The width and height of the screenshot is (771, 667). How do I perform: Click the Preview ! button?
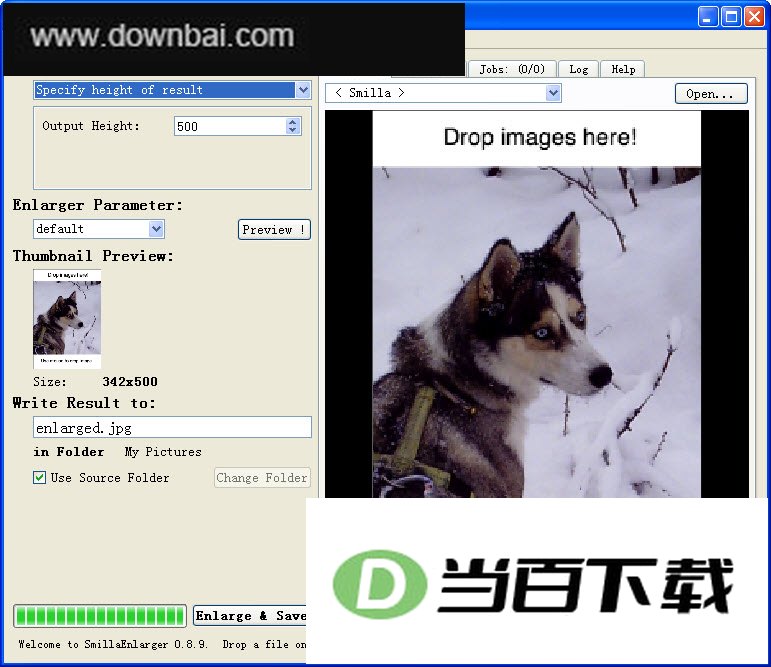tap(274, 230)
